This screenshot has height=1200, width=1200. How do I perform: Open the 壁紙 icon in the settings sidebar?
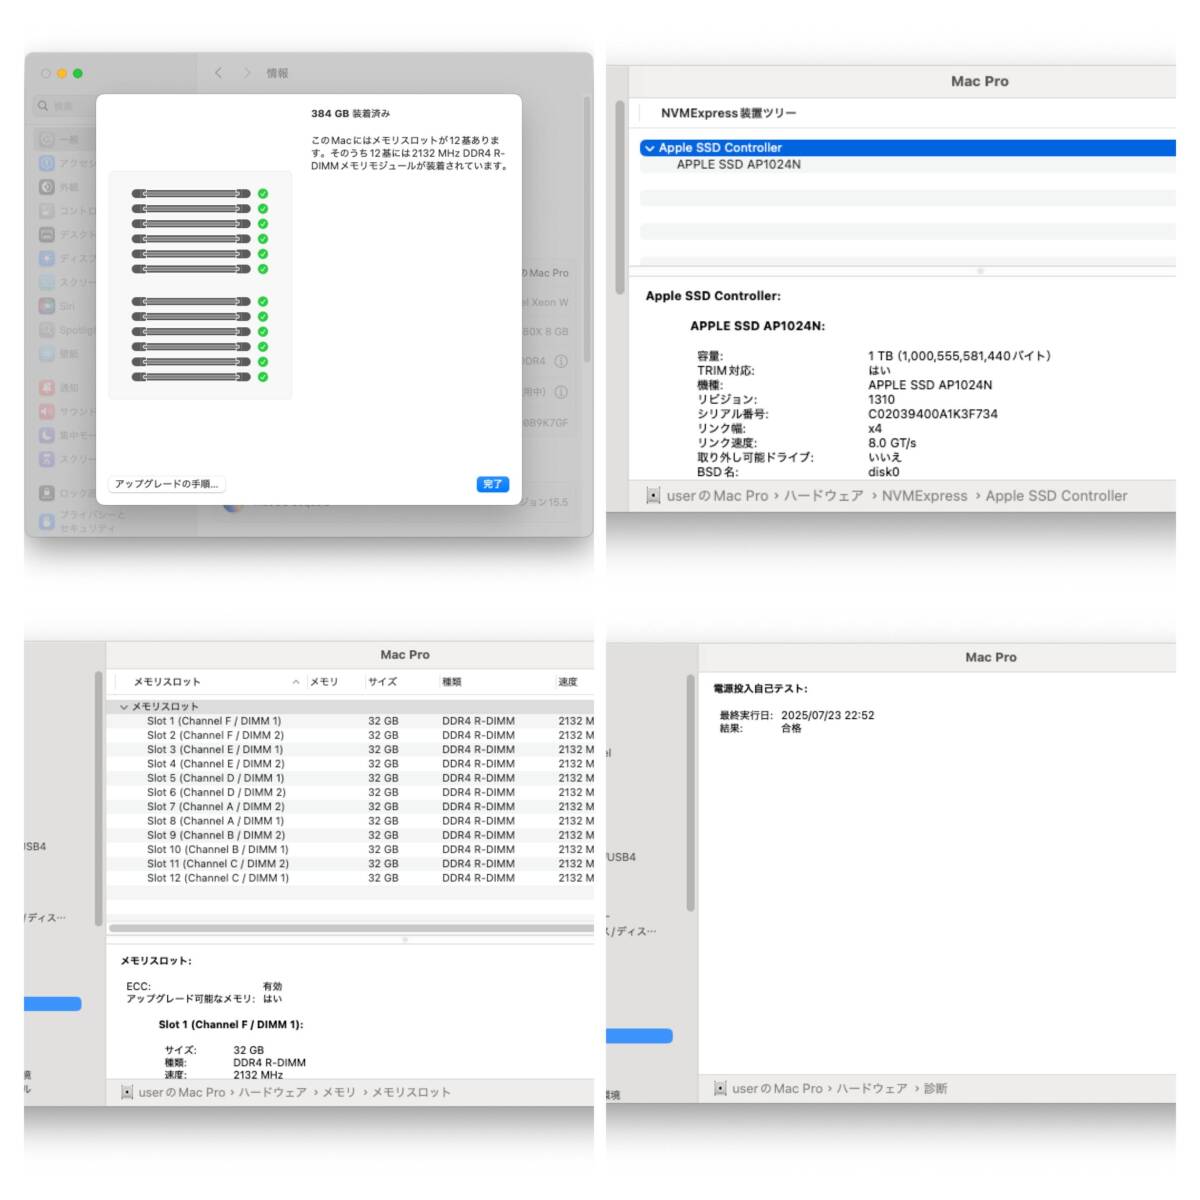tap(46, 354)
